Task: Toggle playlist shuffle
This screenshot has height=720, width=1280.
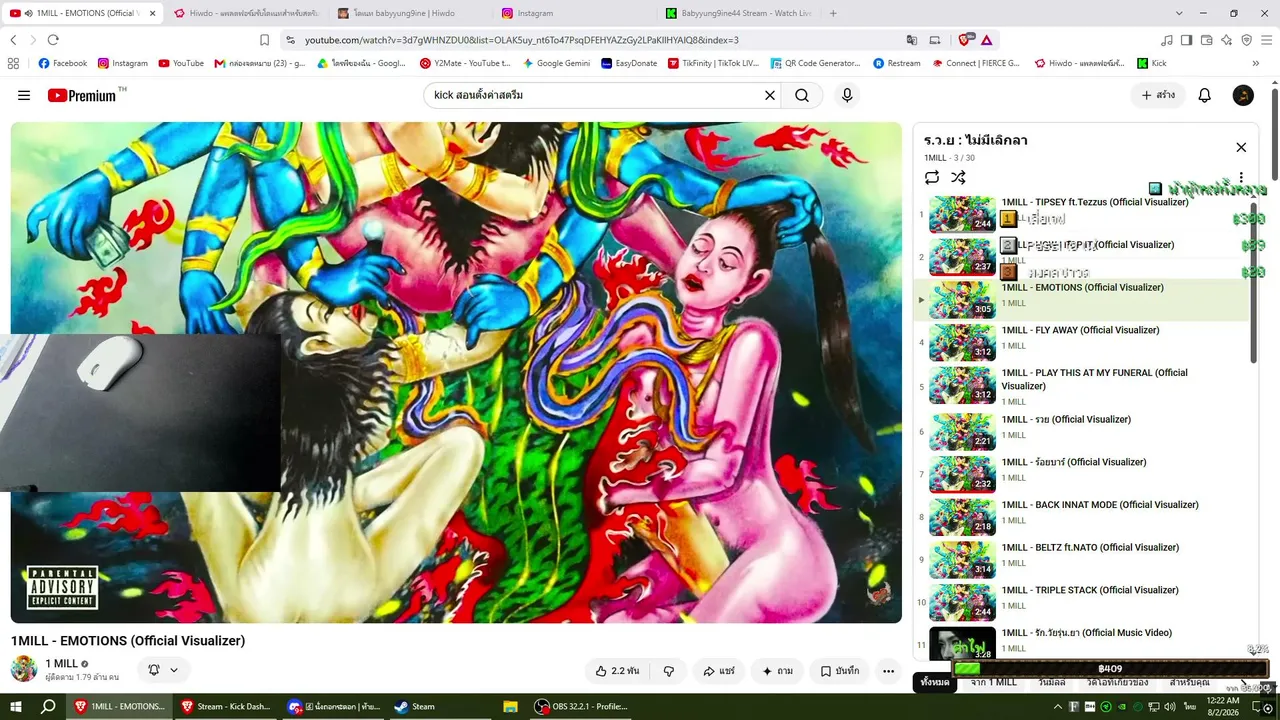Action: tap(958, 177)
